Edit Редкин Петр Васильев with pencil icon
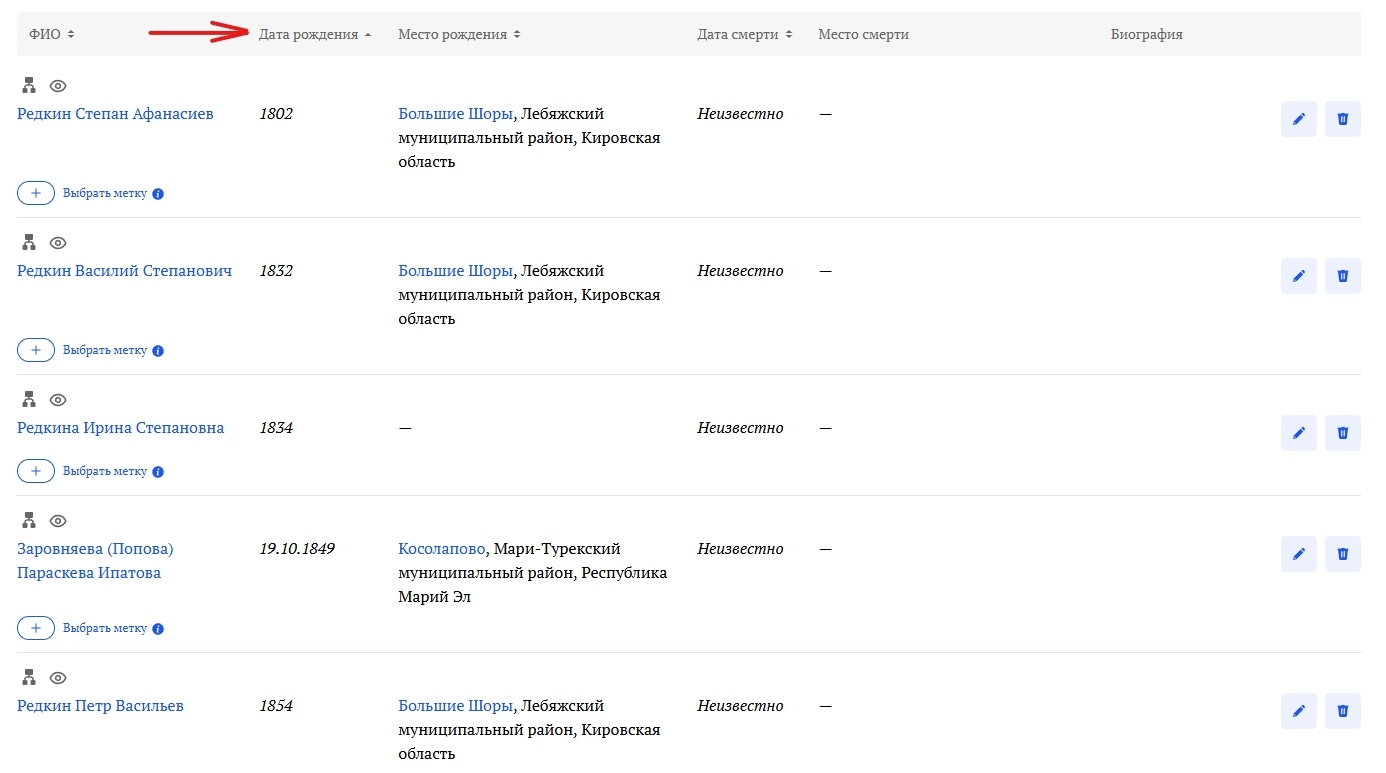Screen dimensions: 1386x773 1298,711
